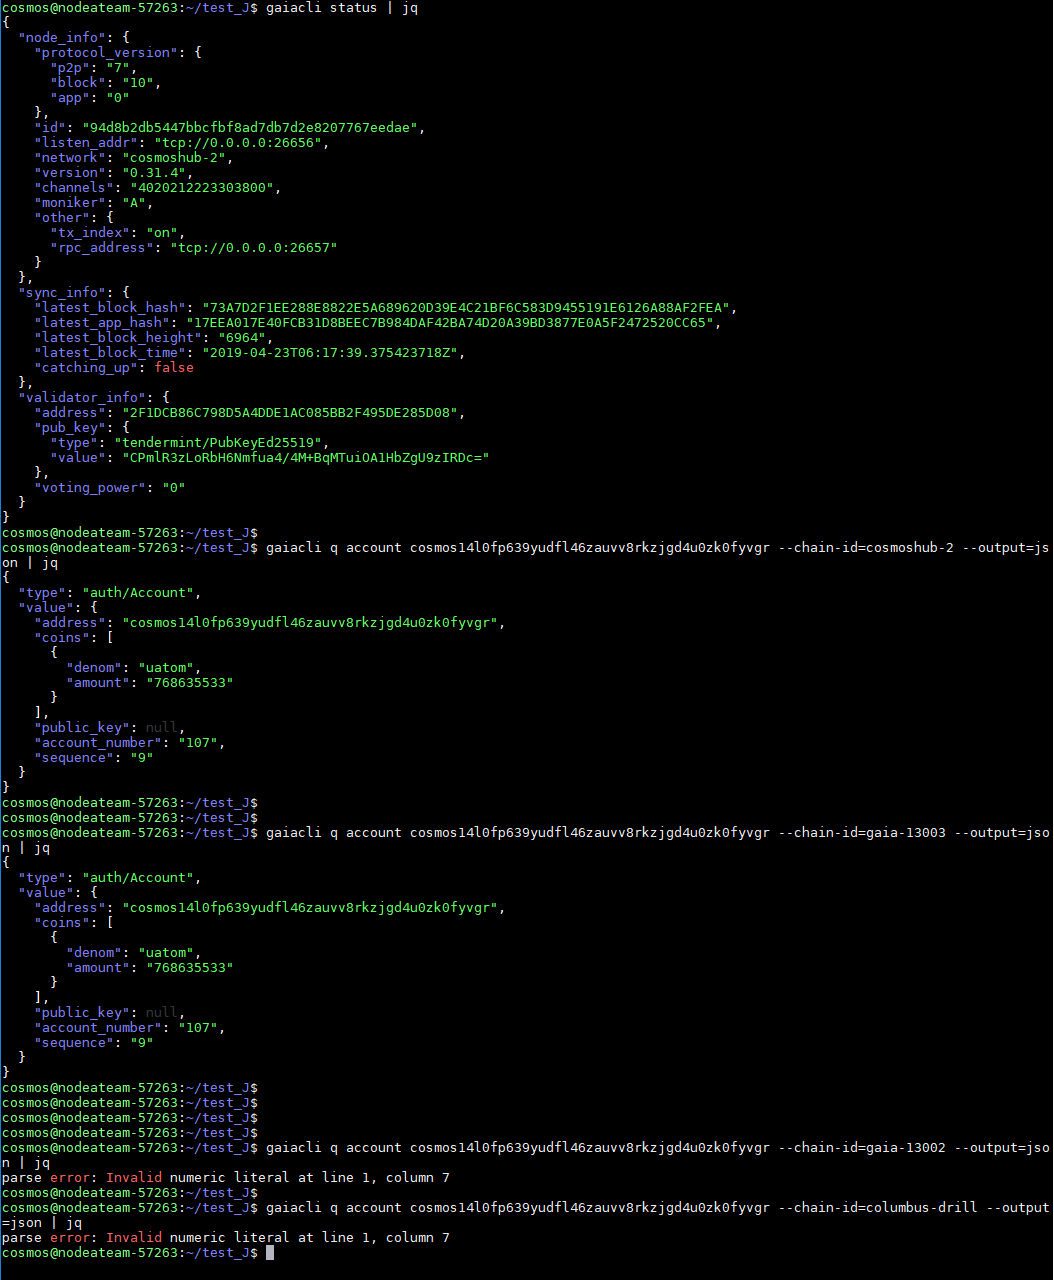Click the amount value "768635533"
The width and height of the screenshot is (1054, 1280).
tap(193, 682)
